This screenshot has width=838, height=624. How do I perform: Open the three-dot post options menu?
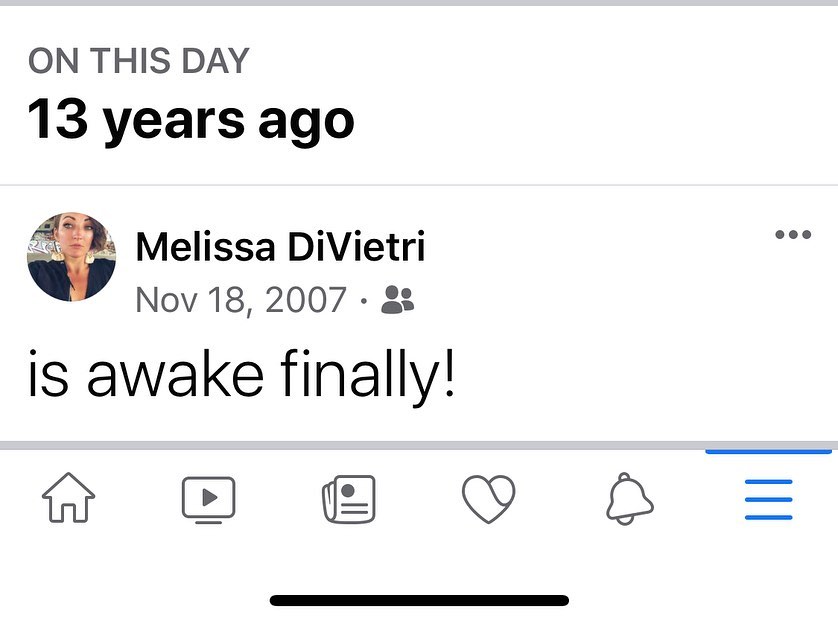[x=793, y=235]
